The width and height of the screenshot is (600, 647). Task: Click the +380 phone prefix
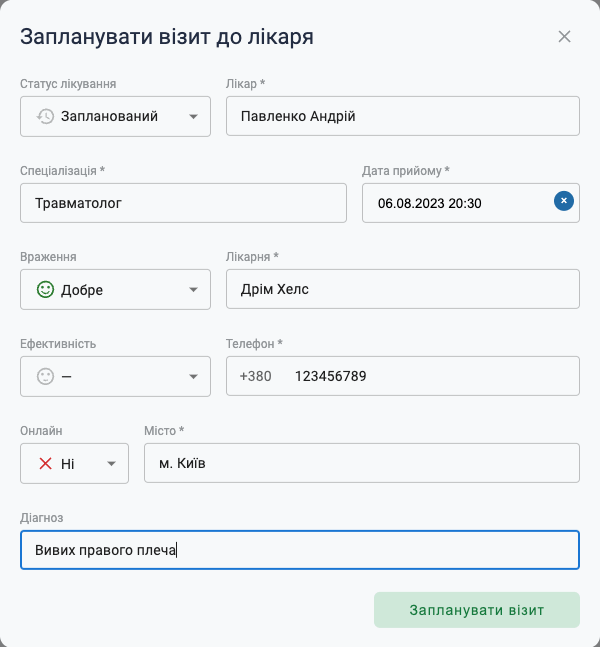coord(255,376)
